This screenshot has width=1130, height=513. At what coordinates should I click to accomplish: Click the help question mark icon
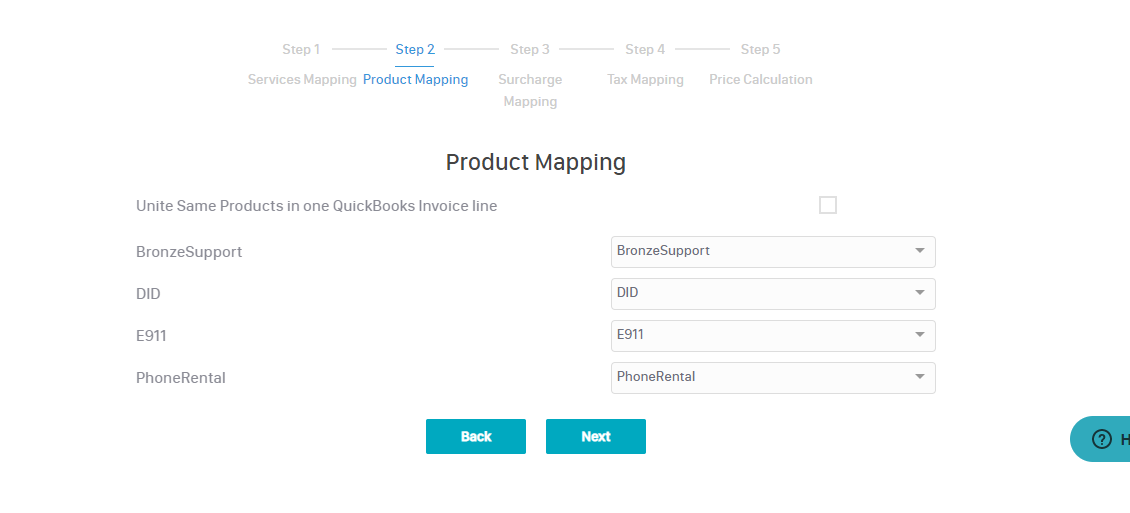click(x=1101, y=439)
